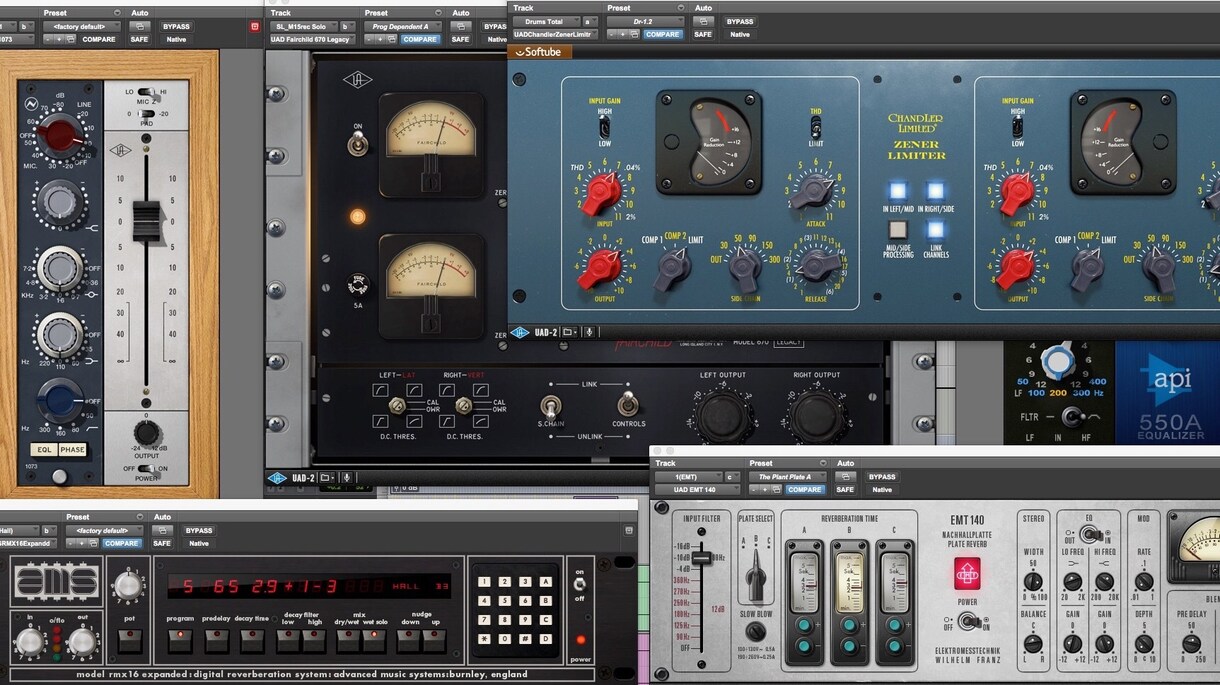This screenshot has height=685, width=1220.
Task: Click the settings copy icon next to COMPARE in Fairchild window
Action: coord(392,39)
